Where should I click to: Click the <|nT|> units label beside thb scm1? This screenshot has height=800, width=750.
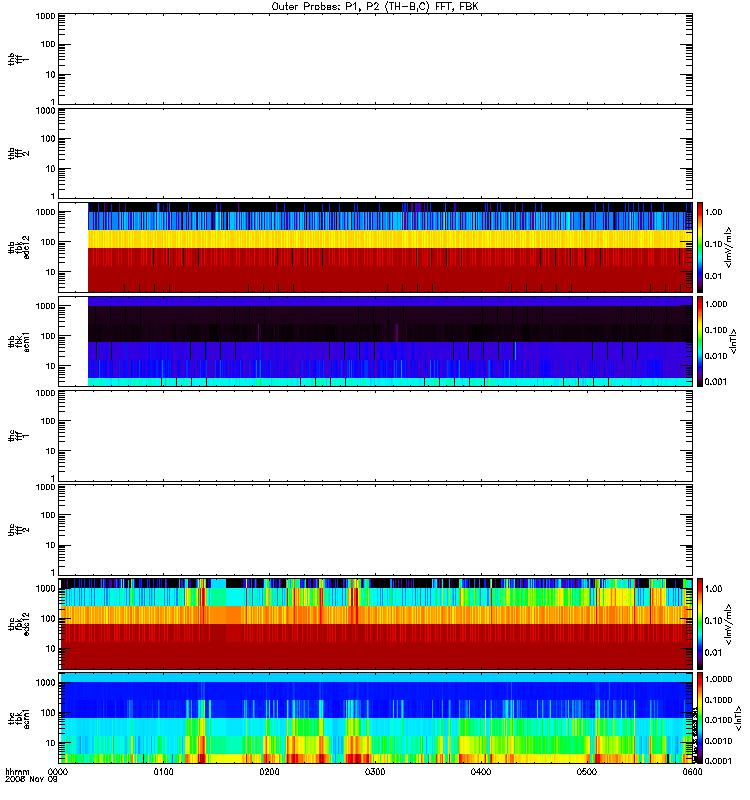[734, 341]
